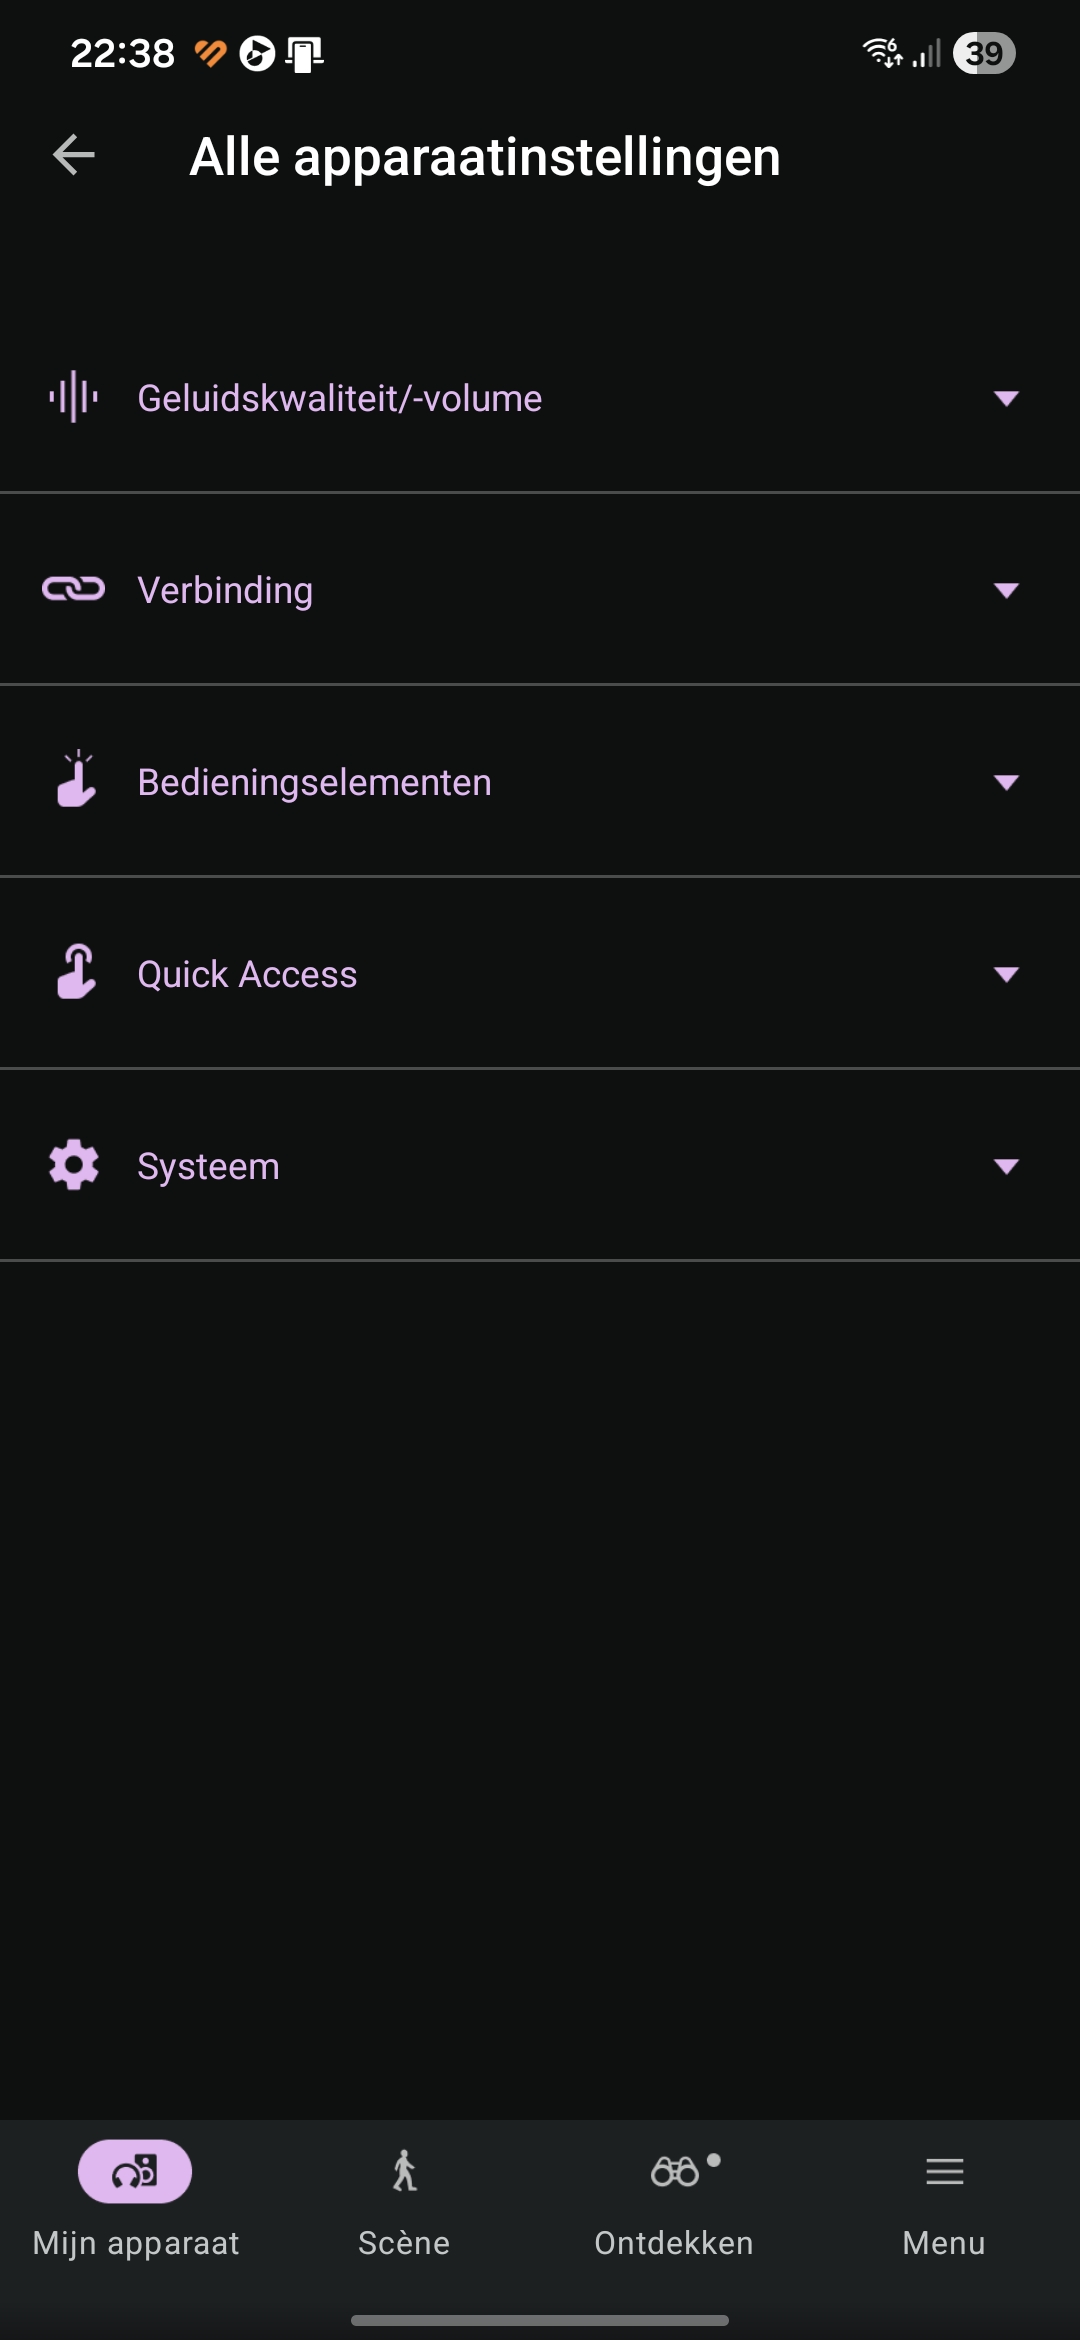Tap the walking person Scène icon

pyautogui.click(x=404, y=2171)
